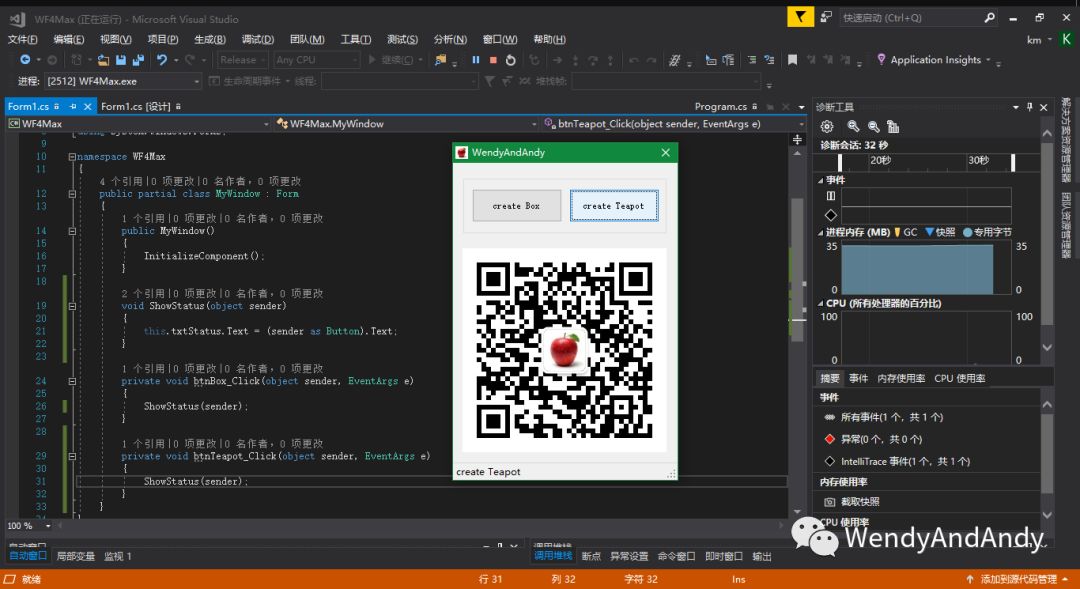Open the WF4Max.MyWindow type dropdown
The height and width of the screenshot is (589, 1080).
click(x=406, y=124)
